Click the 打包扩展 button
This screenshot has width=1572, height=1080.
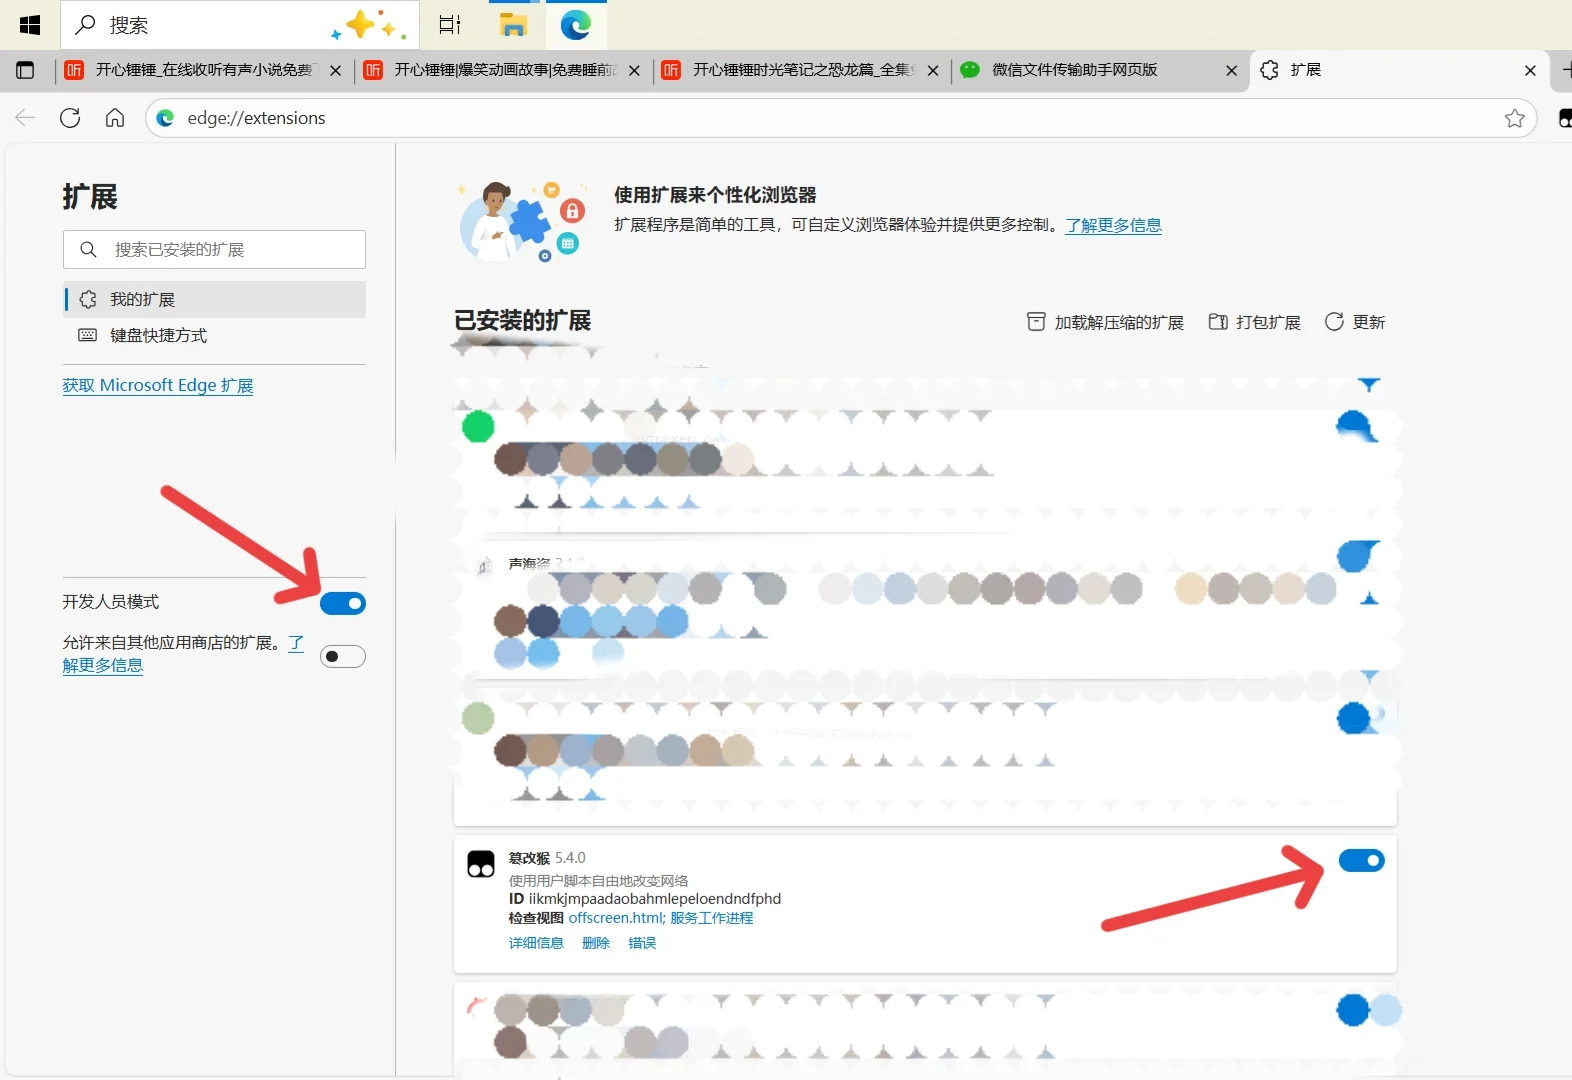point(1254,322)
